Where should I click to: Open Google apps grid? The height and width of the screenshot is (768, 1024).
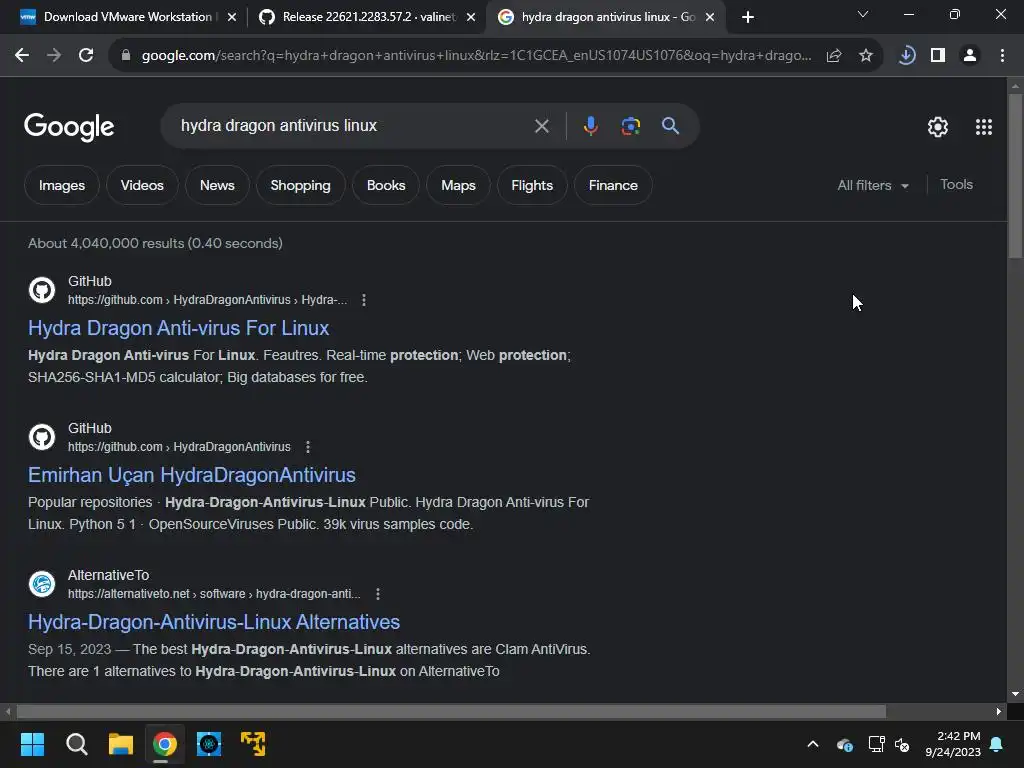point(984,127)
